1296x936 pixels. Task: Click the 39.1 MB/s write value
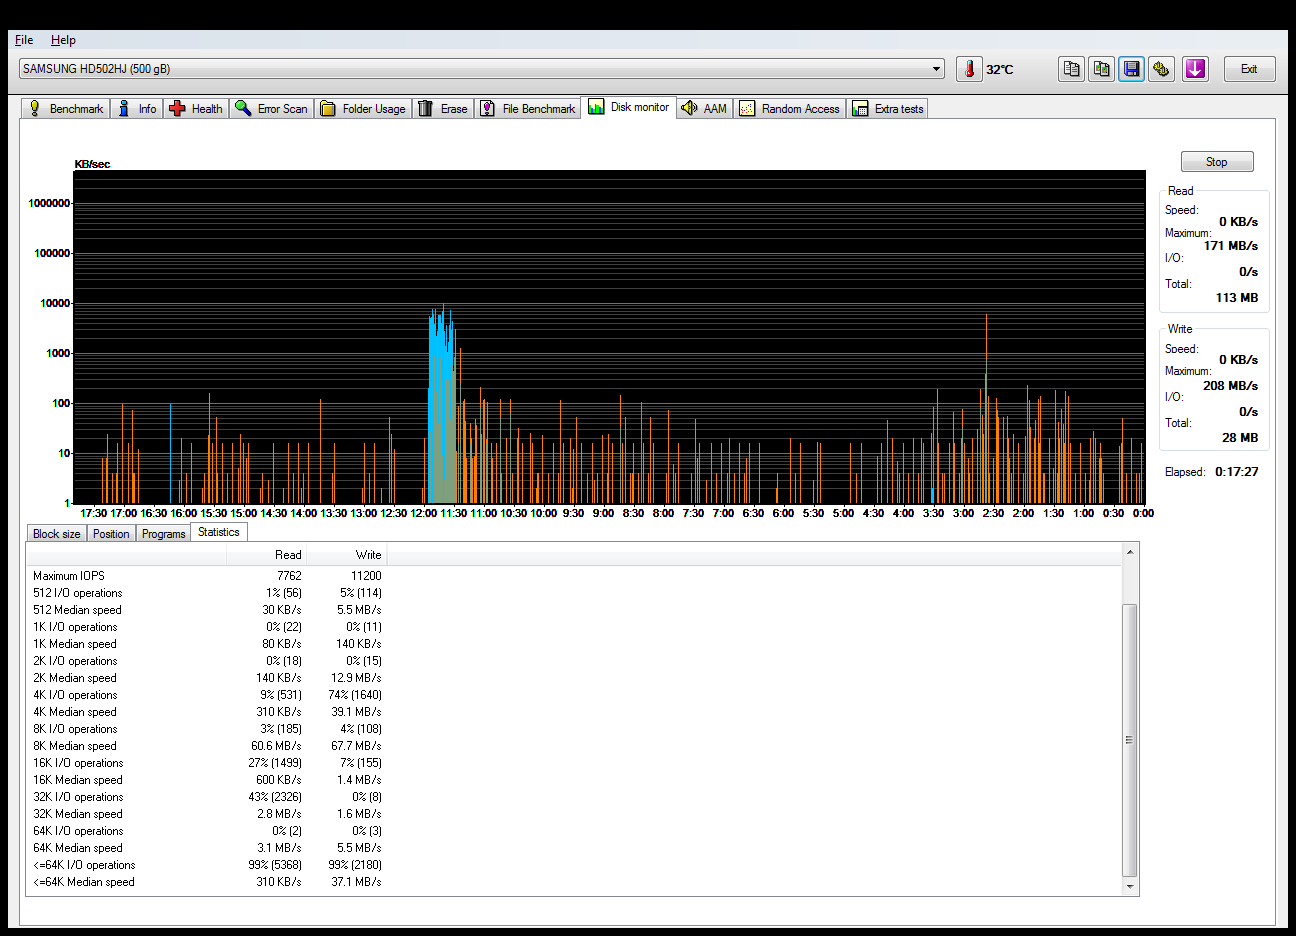pos(357,712)
